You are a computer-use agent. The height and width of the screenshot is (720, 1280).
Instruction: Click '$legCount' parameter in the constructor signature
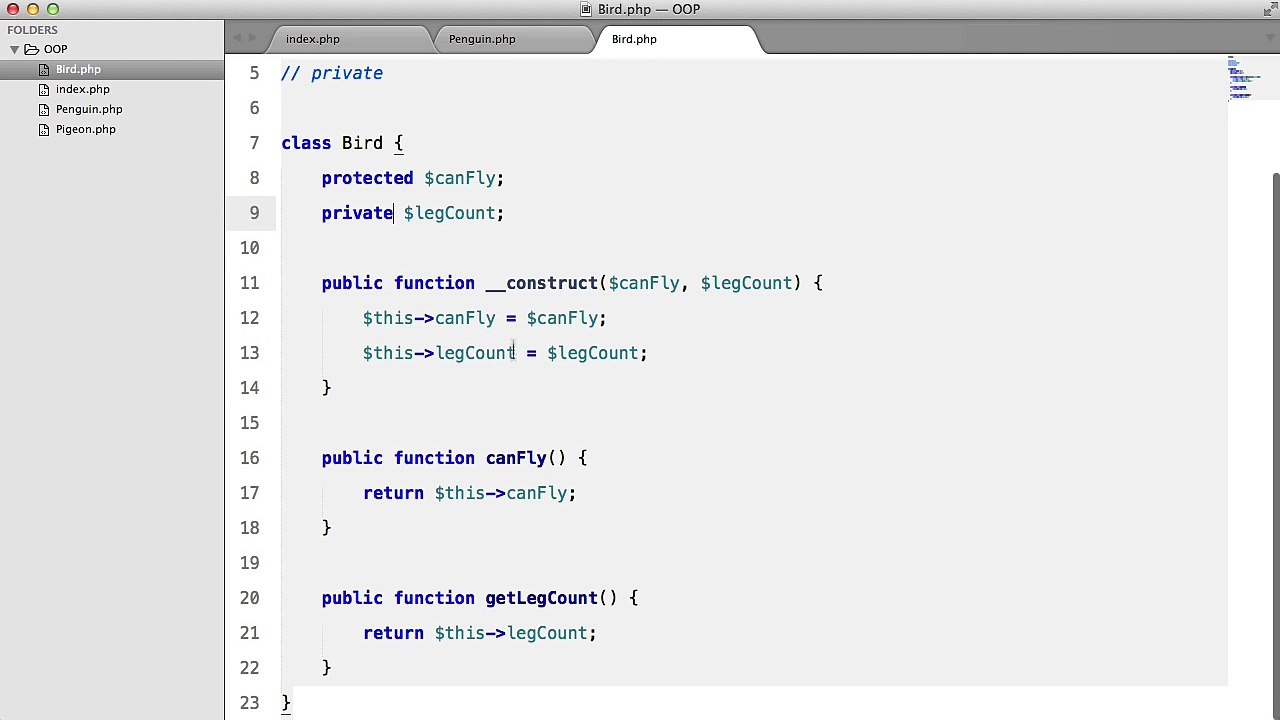746,283
